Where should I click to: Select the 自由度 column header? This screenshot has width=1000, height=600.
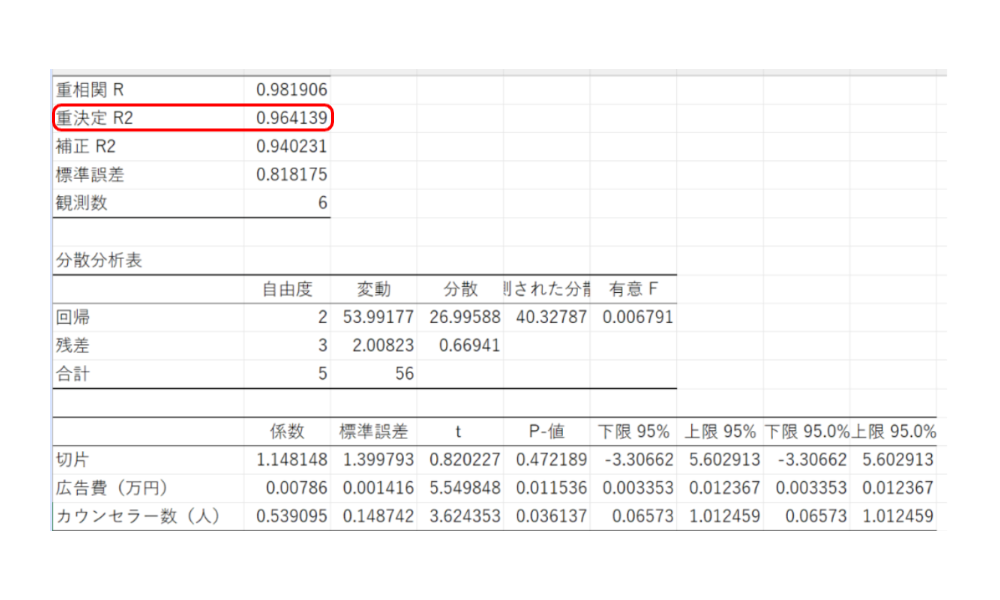pyautogui.click(x=287, y=289)
